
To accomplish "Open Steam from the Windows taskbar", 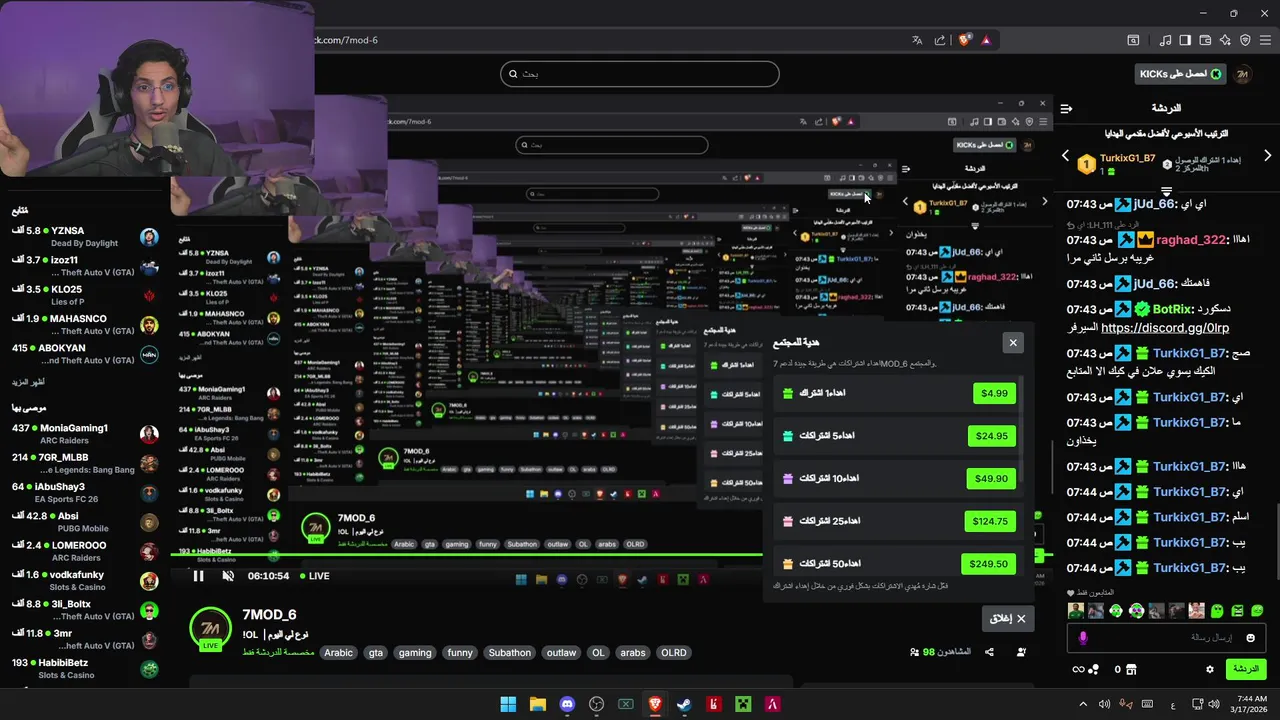I will point(684,704).
